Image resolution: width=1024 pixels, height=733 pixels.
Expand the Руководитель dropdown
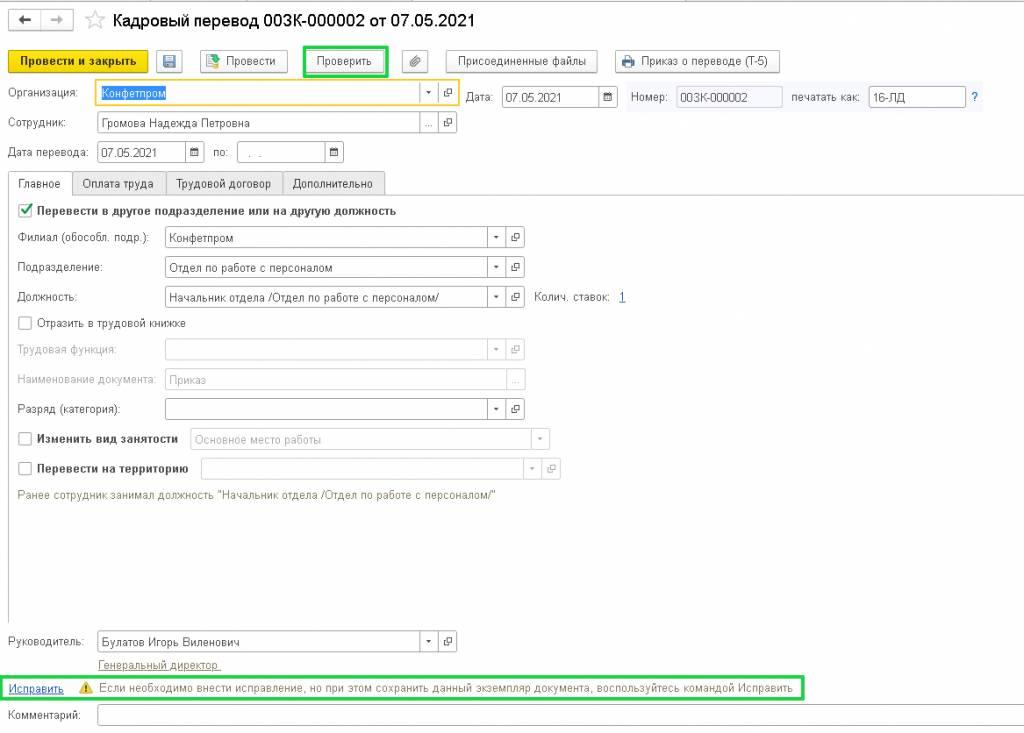pyautogui.click(x=429, y=642)
